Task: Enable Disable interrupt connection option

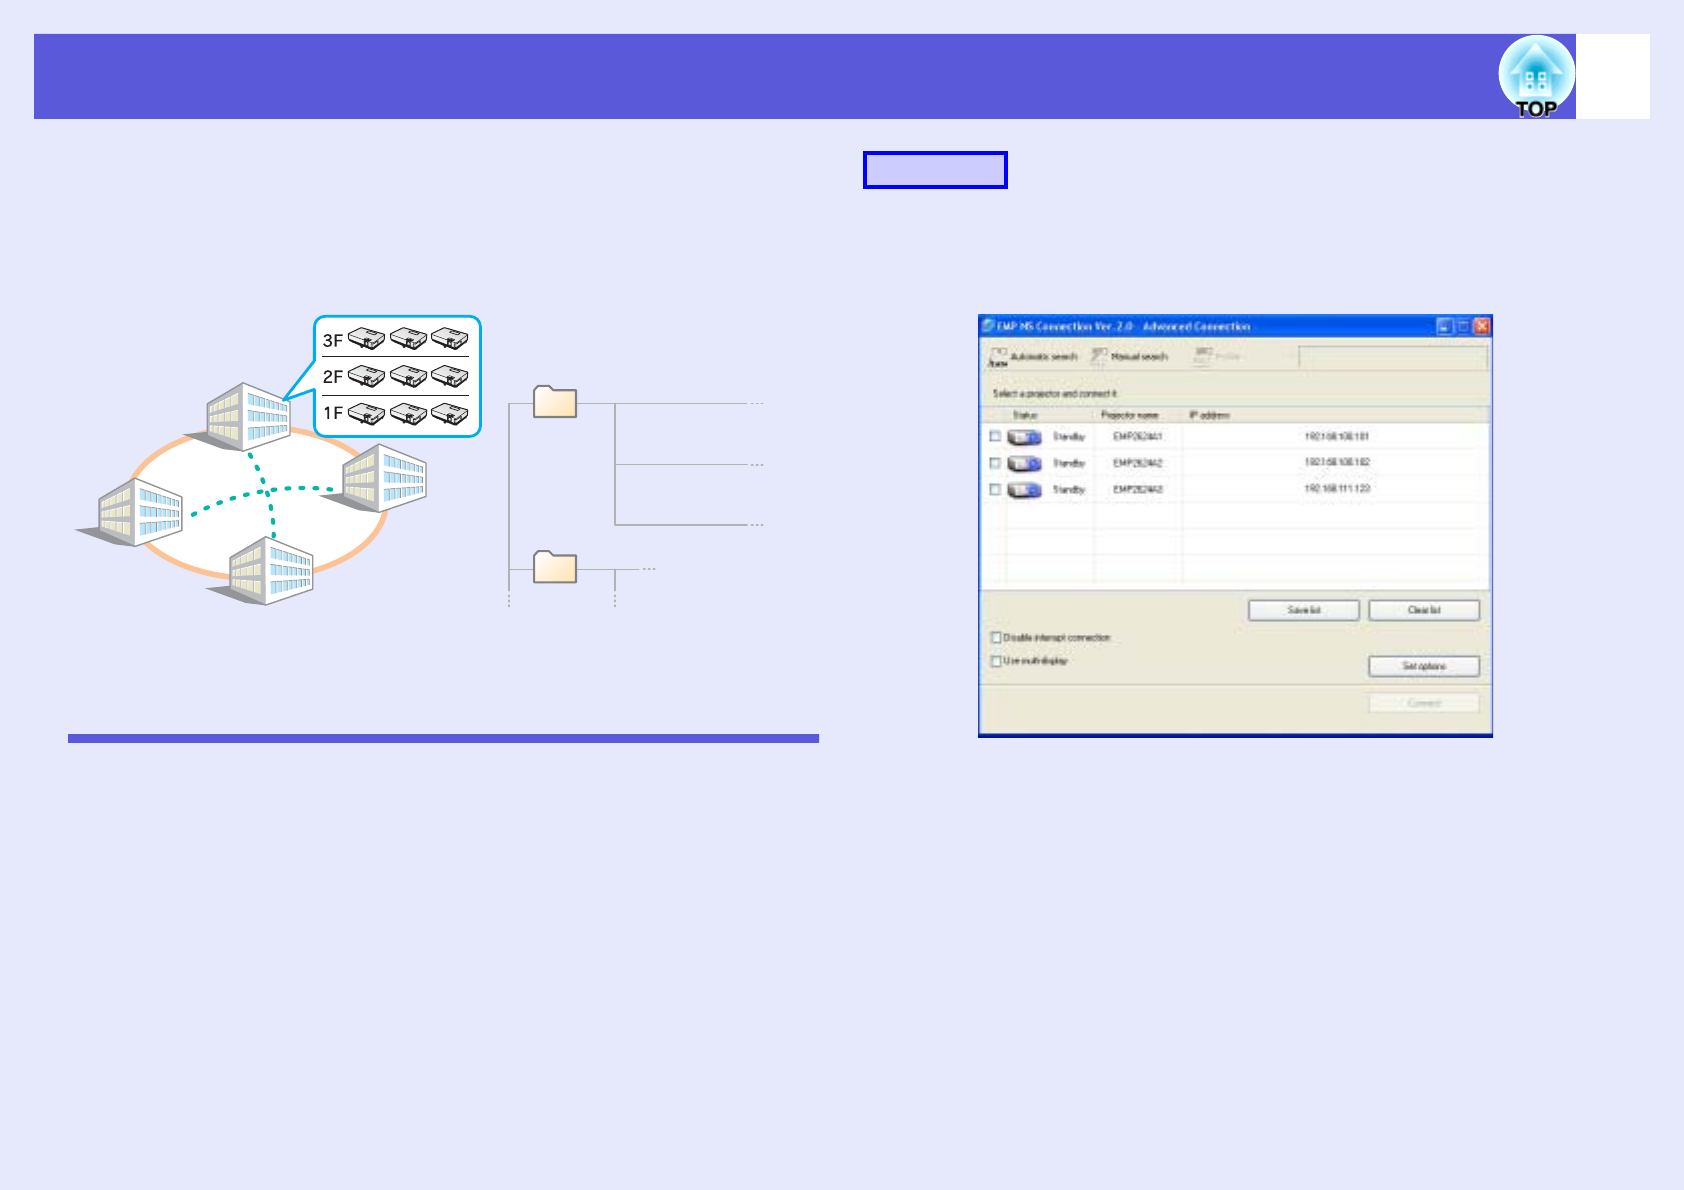Action: pos(996,637)
